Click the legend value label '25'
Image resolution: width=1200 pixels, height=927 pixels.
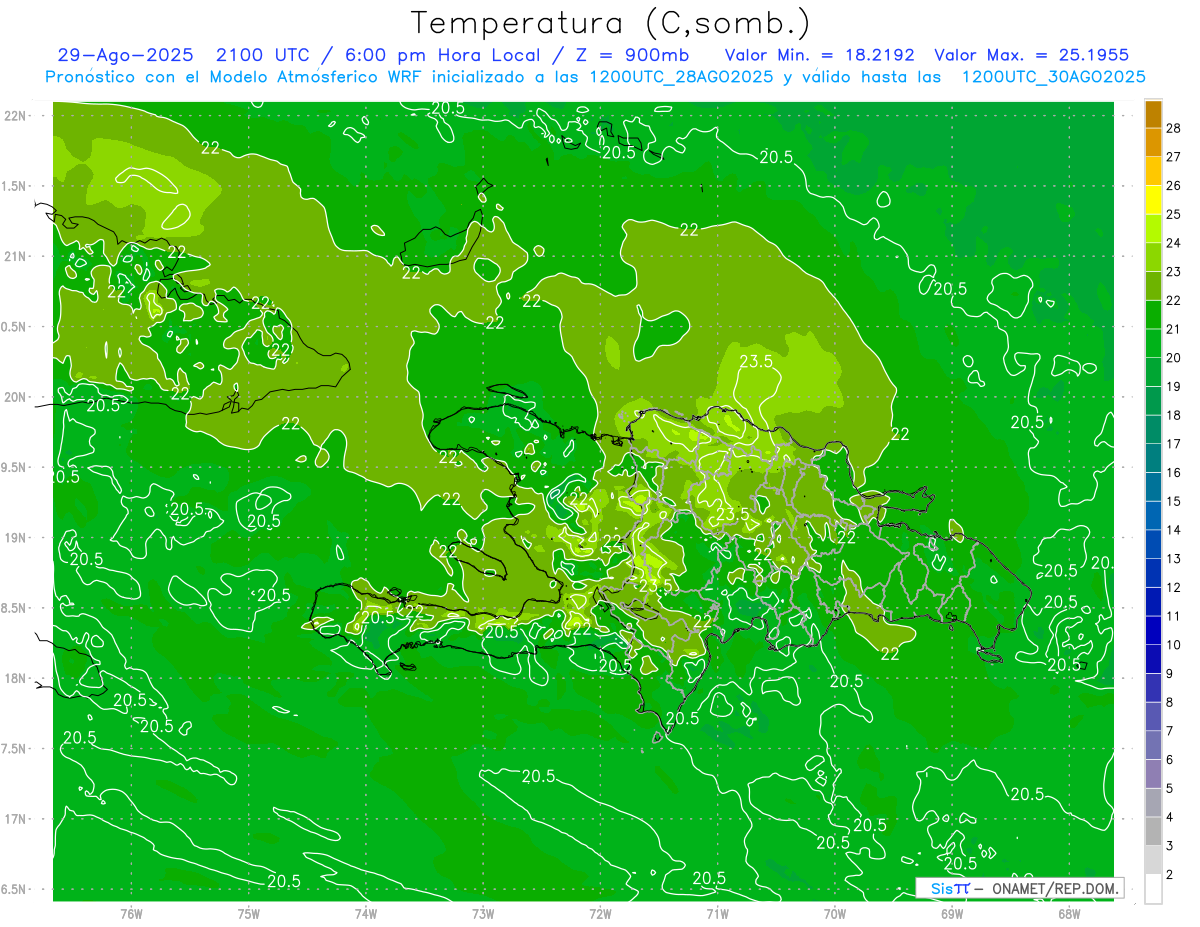click(1174, 214)
